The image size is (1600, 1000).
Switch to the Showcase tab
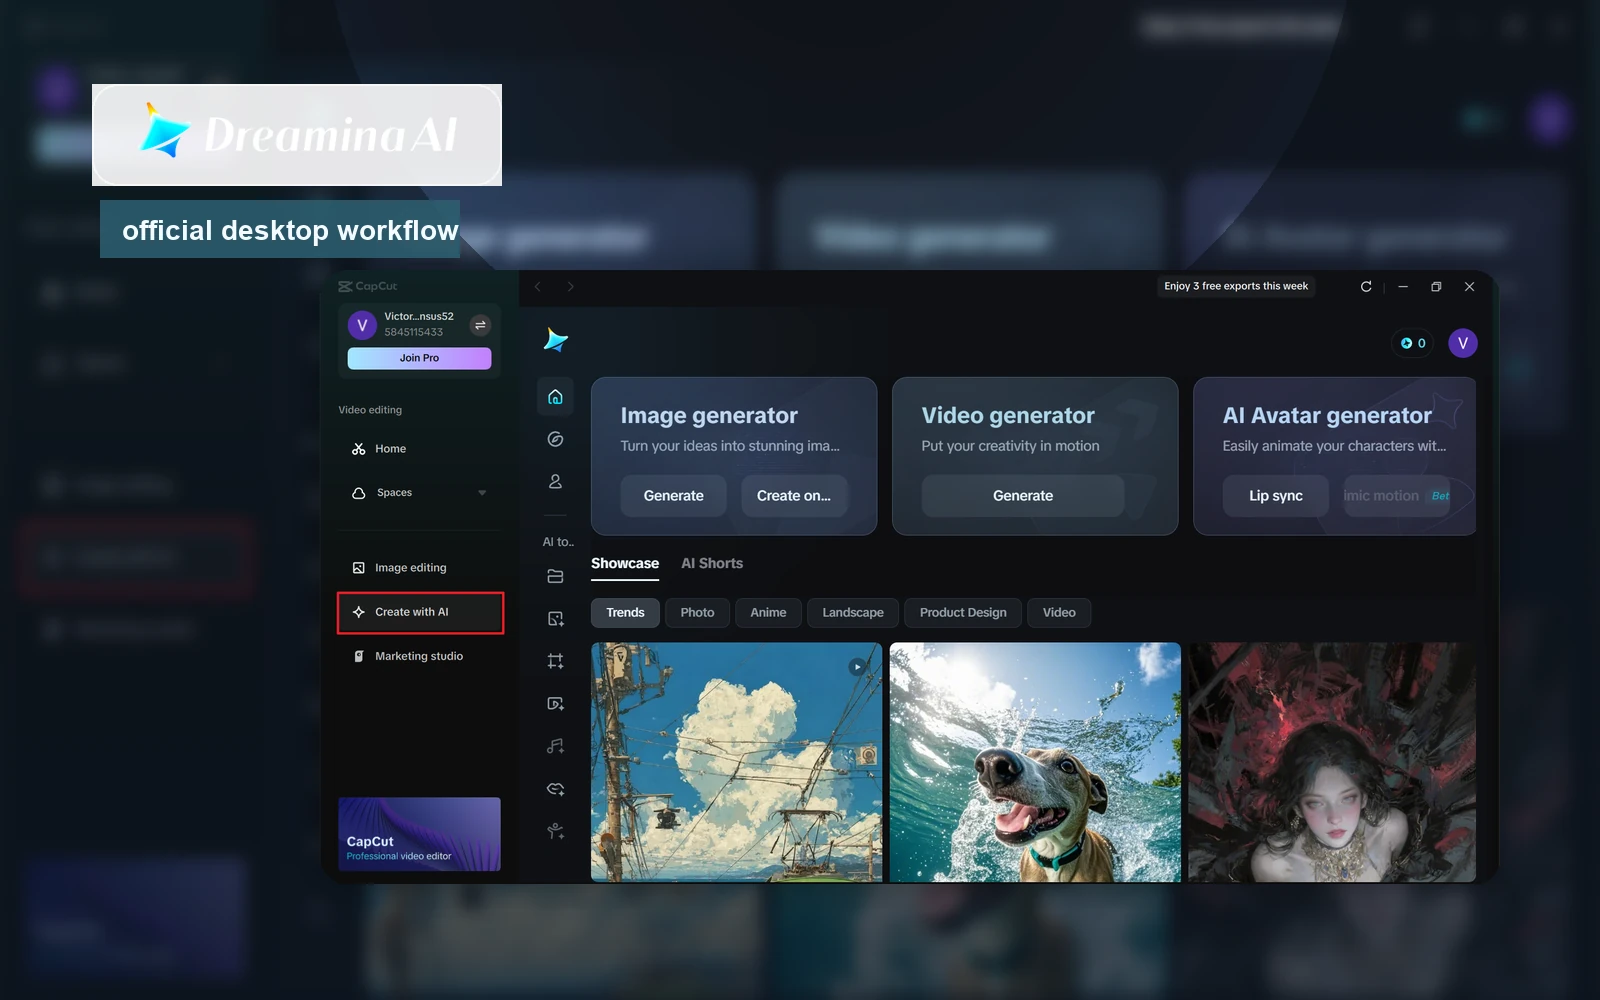pos(625,564)
